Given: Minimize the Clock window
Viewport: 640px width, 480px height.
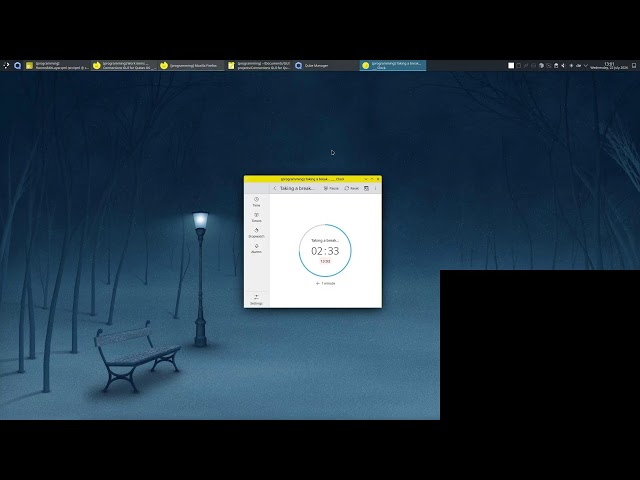Looking at the screenshot, I should [366, 179].
